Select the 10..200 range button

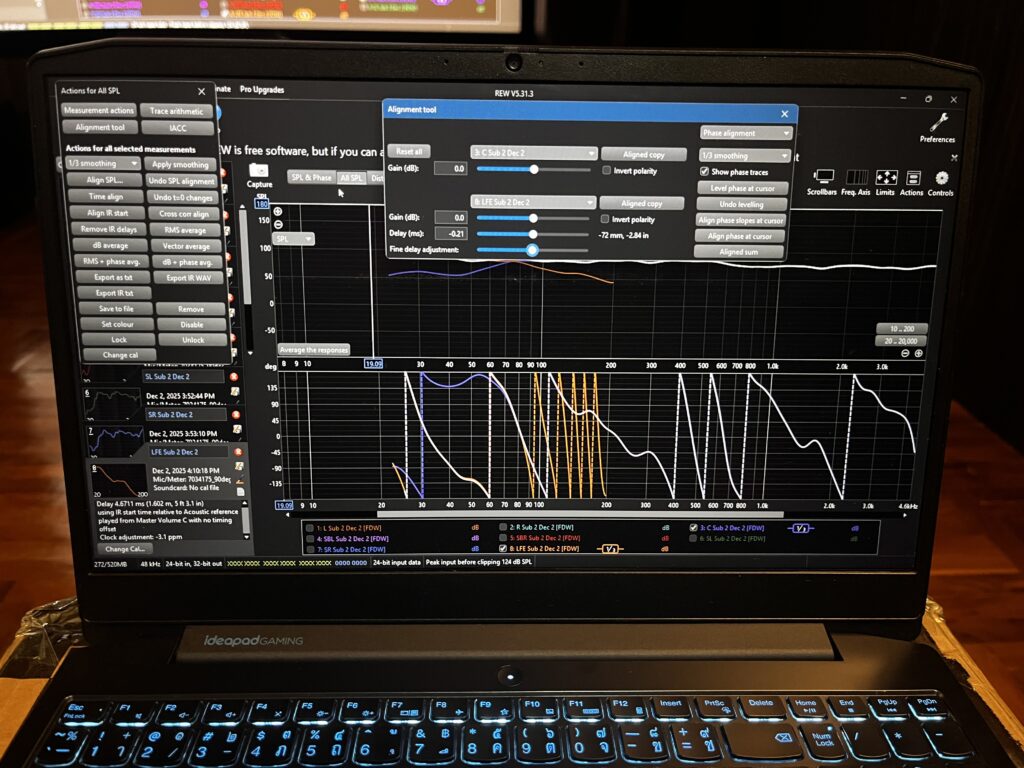point(903,328)
